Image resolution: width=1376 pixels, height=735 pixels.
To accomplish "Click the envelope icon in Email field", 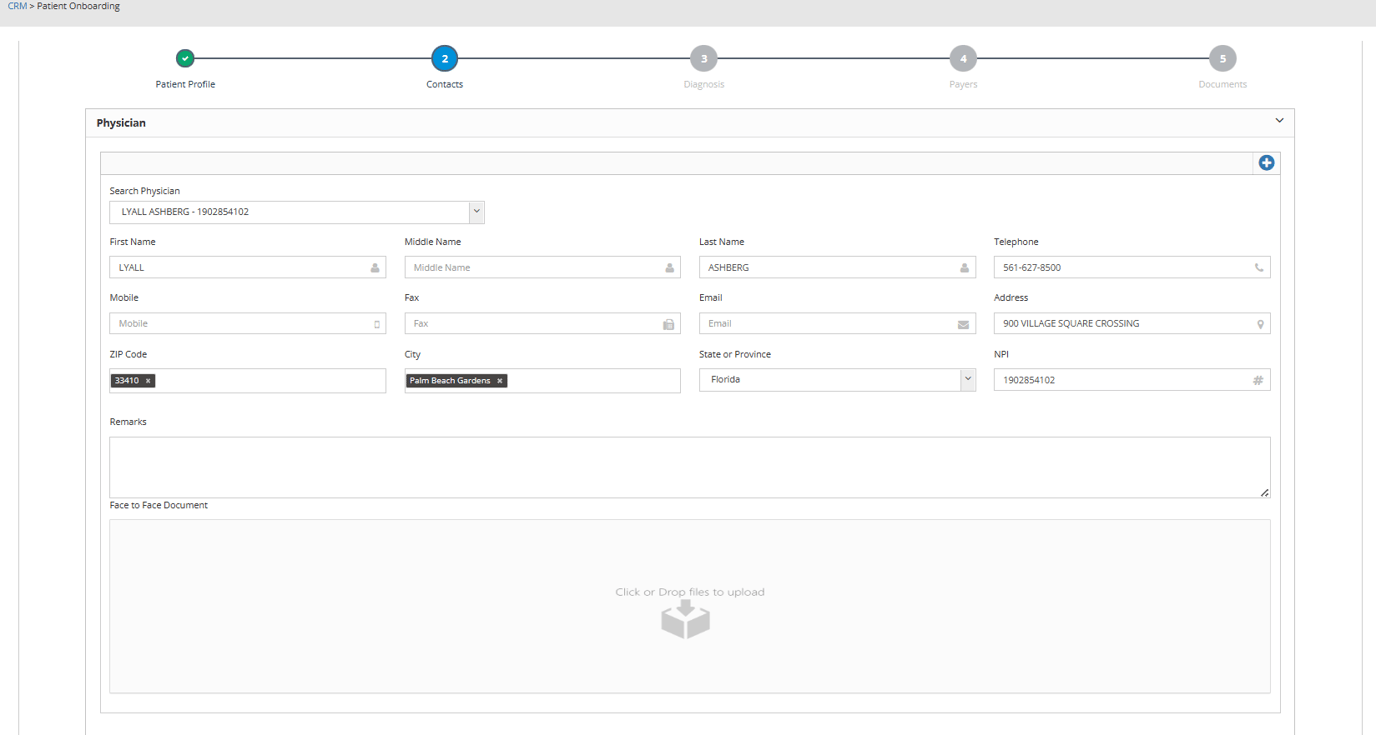I will click(x=963, y=324).
